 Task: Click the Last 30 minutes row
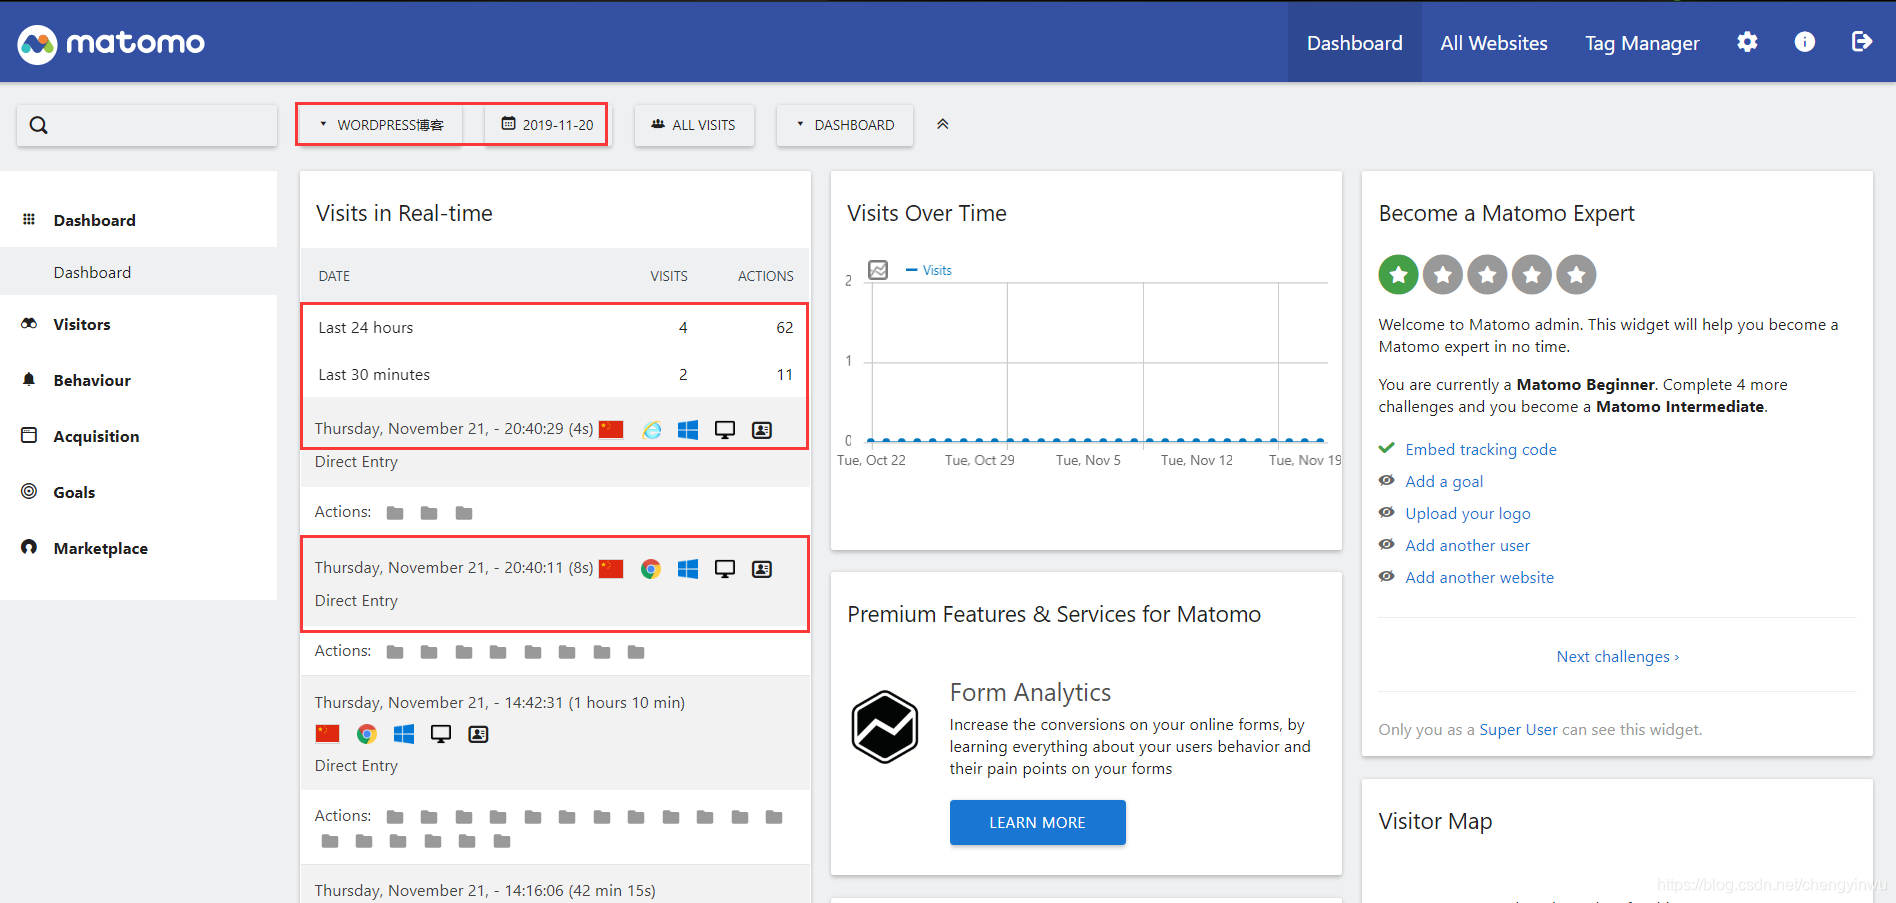(x=555, y=374)
